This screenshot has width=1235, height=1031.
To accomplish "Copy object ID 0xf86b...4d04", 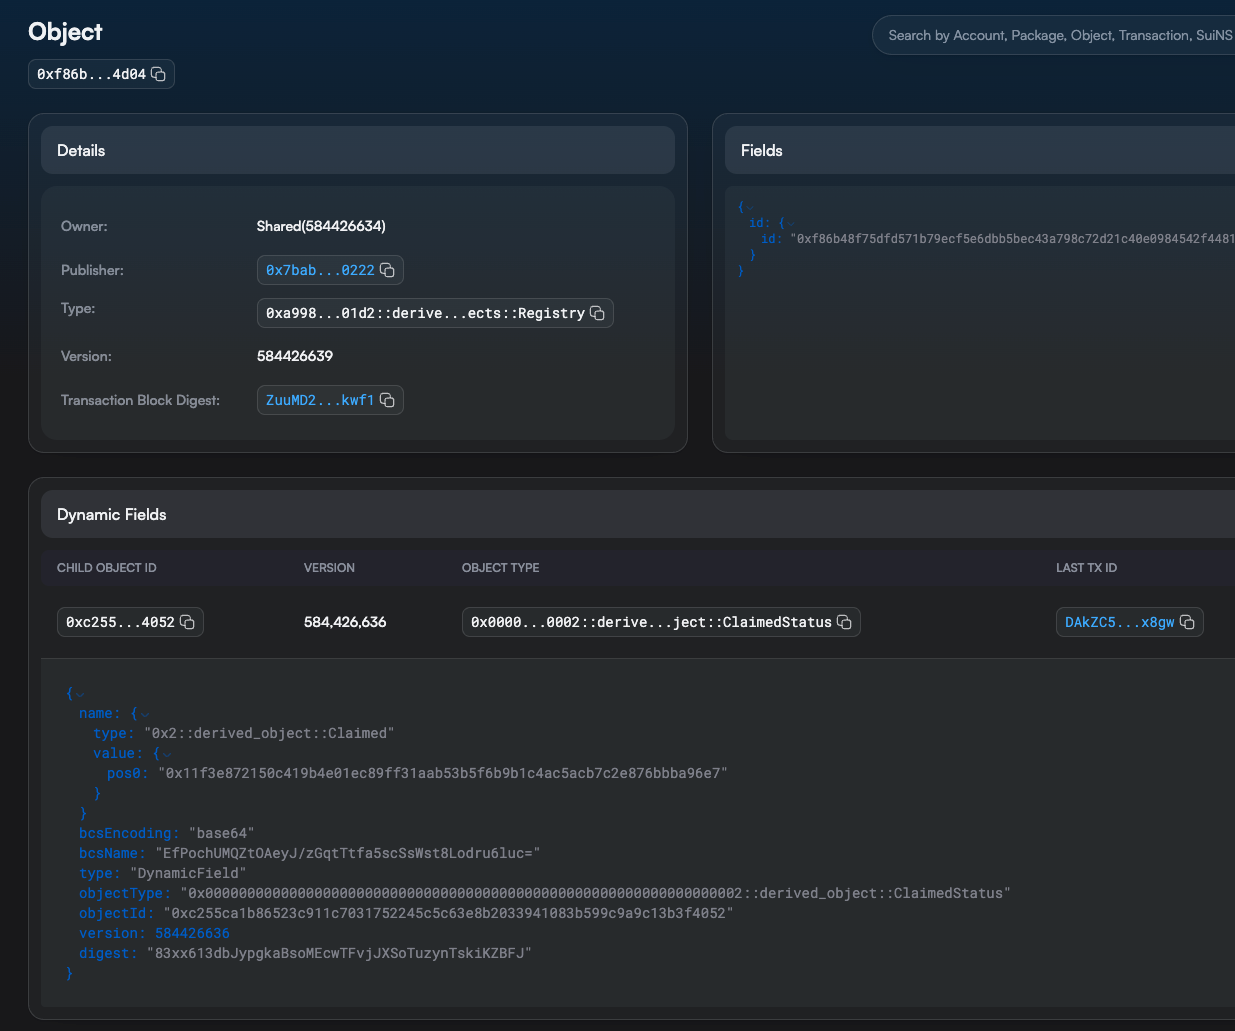I will tap(158, 74).
